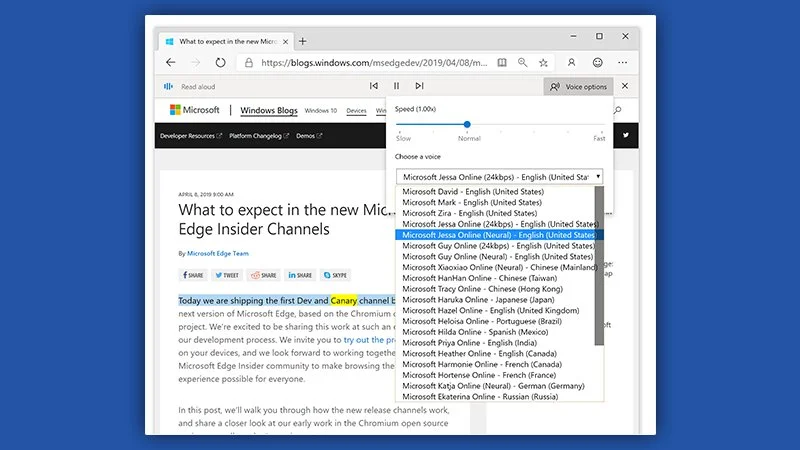
Task: Share article on Reddit button
Action: 263,275
